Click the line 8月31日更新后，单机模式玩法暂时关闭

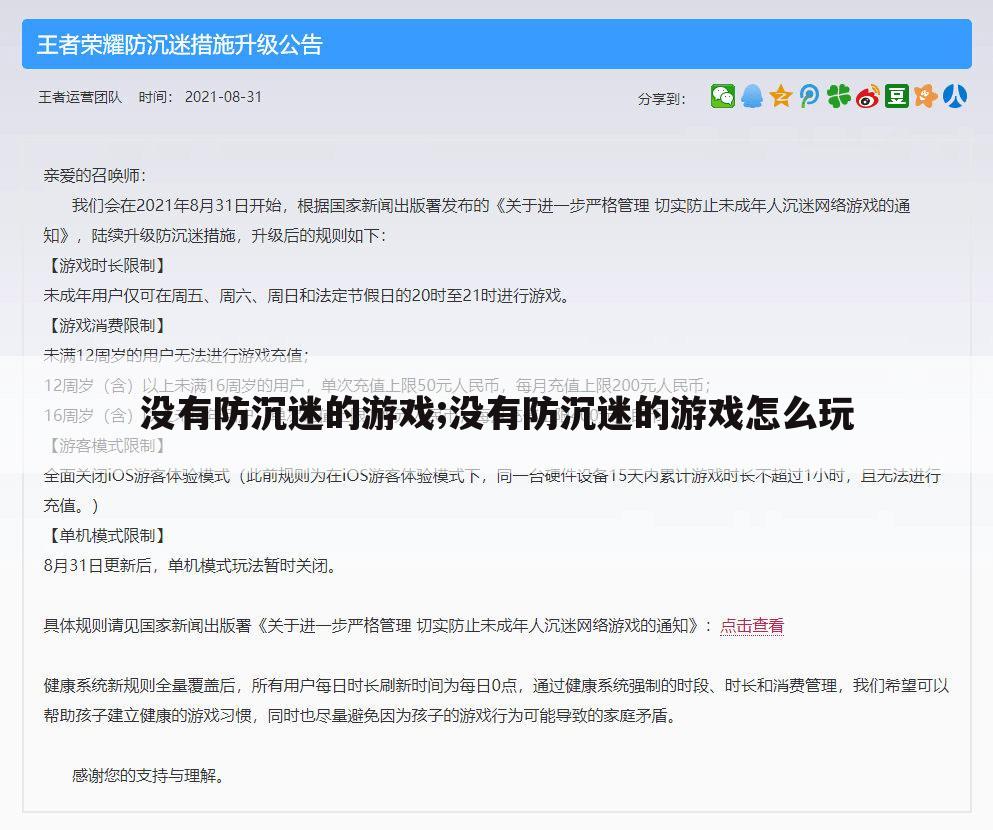189,565
